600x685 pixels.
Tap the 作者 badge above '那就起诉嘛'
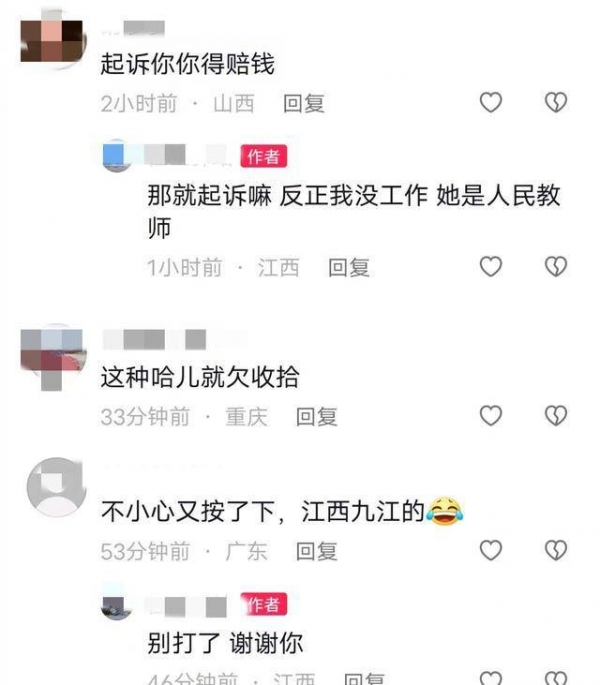click(264, 156)
